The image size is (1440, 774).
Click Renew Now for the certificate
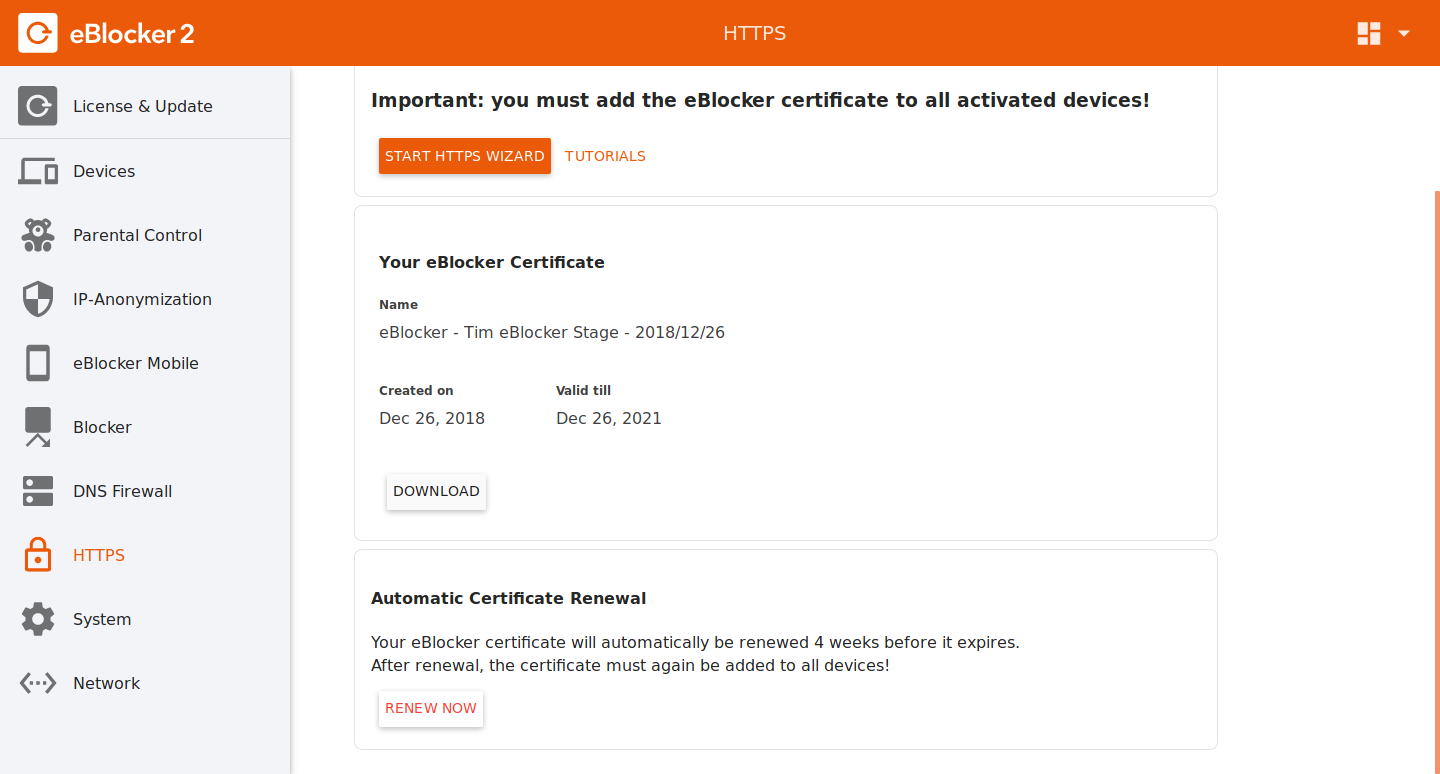[431, 709]
